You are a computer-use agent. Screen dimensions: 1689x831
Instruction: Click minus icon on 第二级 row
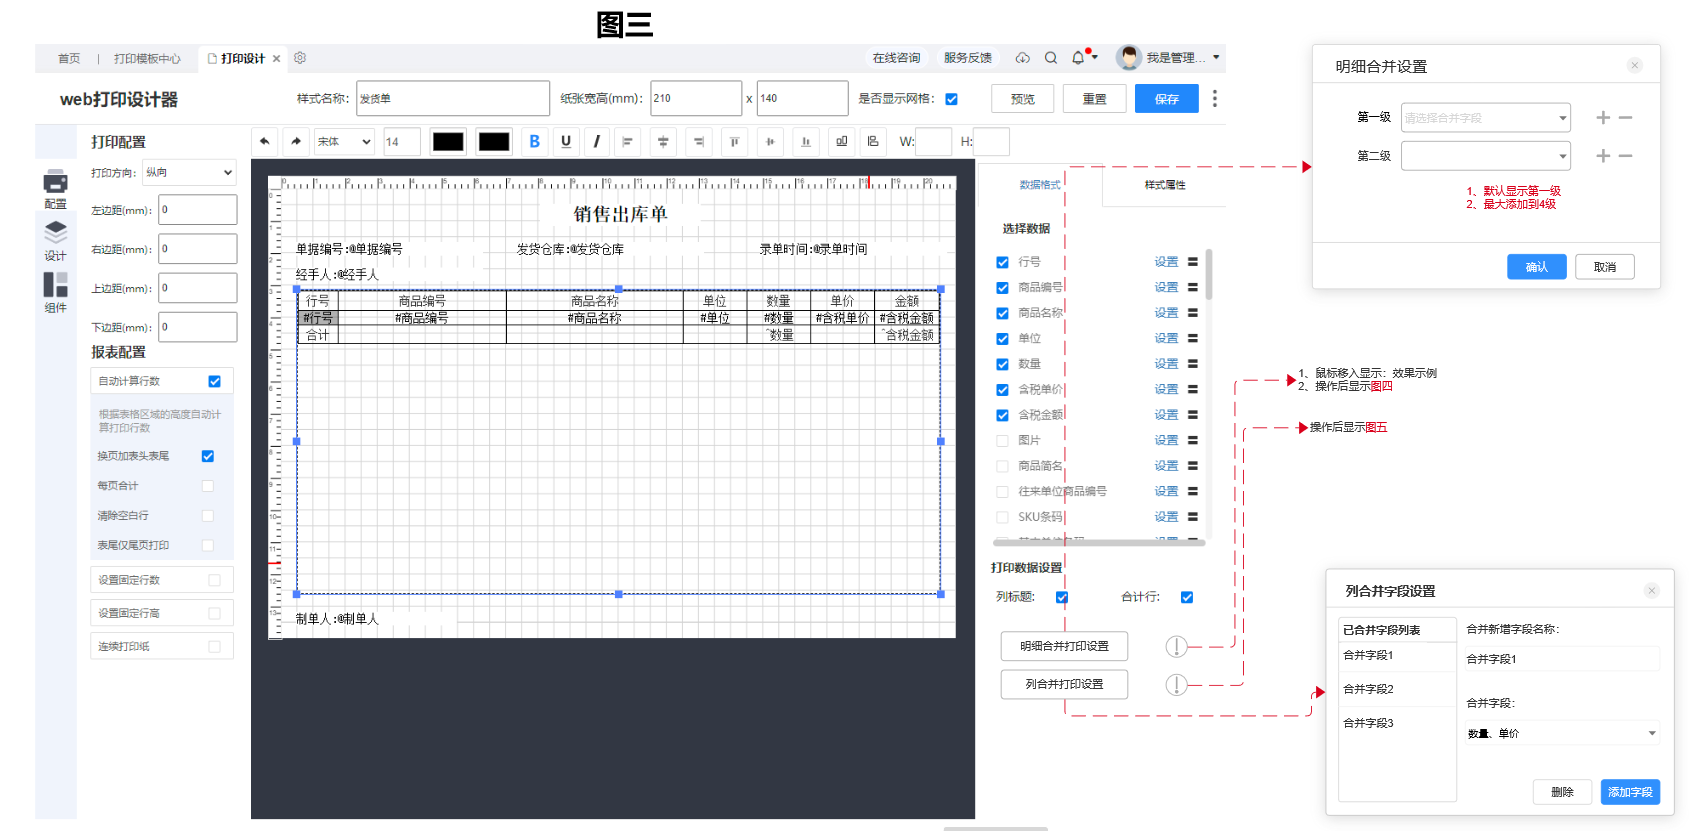[x=1626, y=156]
